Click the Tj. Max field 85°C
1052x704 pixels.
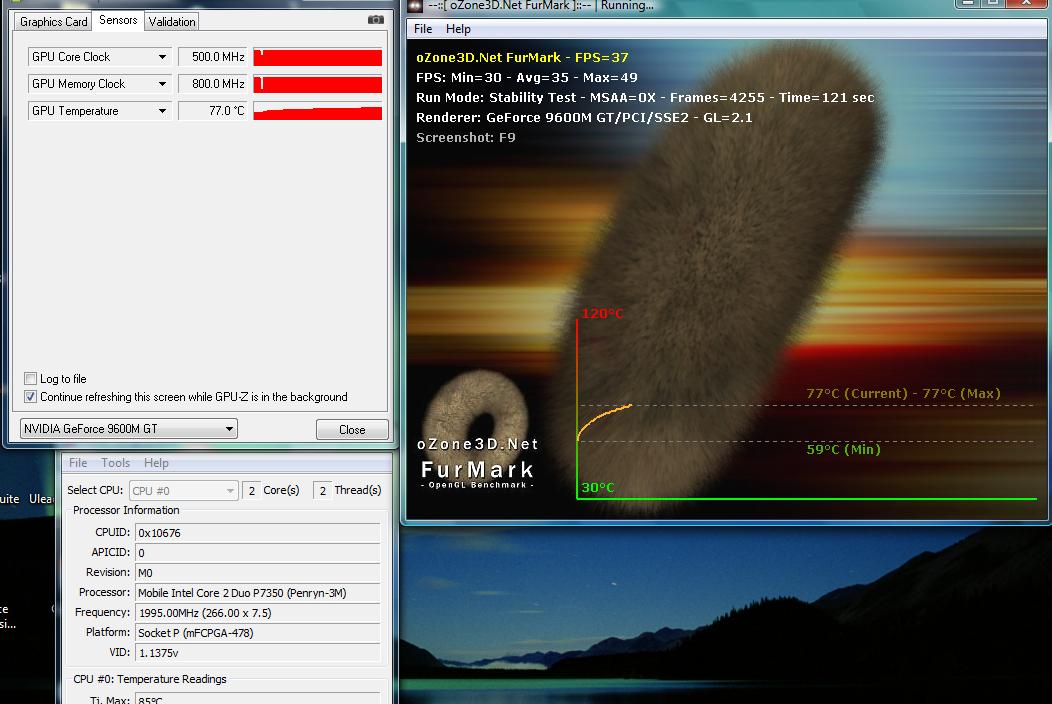pyautogui.click(x=258, y=698)
